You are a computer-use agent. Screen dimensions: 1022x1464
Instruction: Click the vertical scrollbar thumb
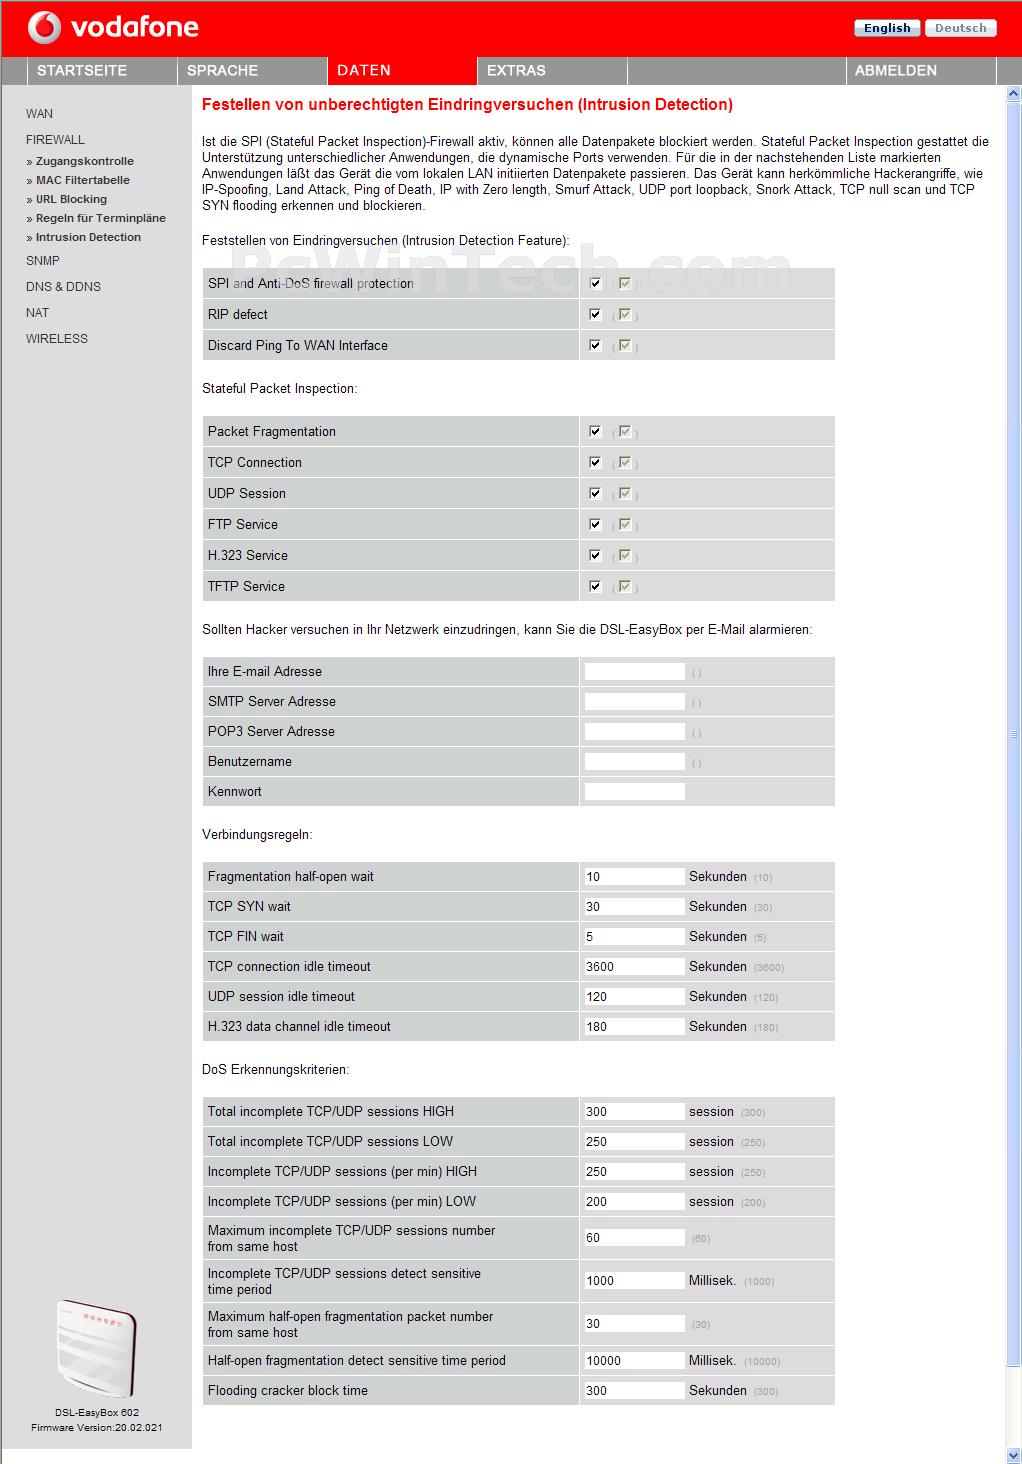1013,734
